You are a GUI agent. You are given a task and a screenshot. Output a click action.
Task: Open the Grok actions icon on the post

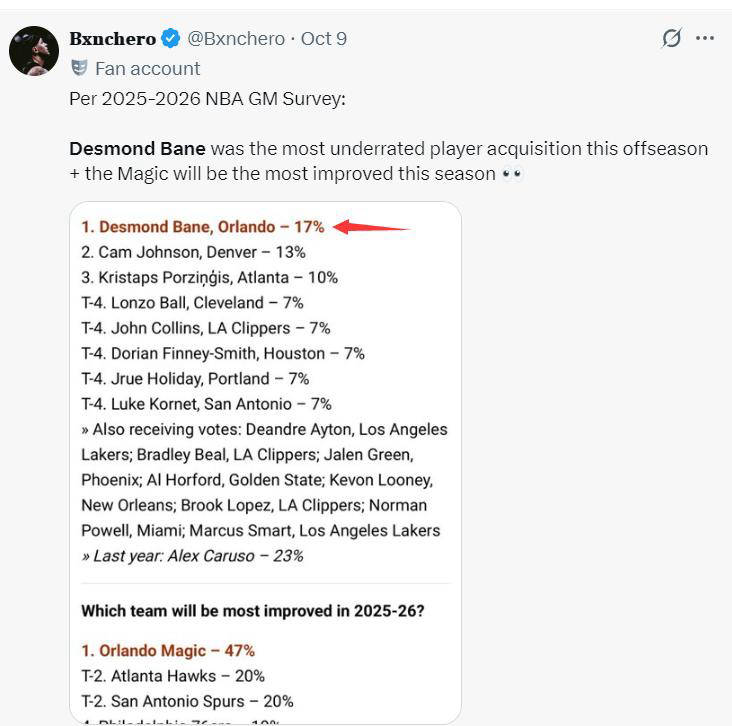click(672, 38)
